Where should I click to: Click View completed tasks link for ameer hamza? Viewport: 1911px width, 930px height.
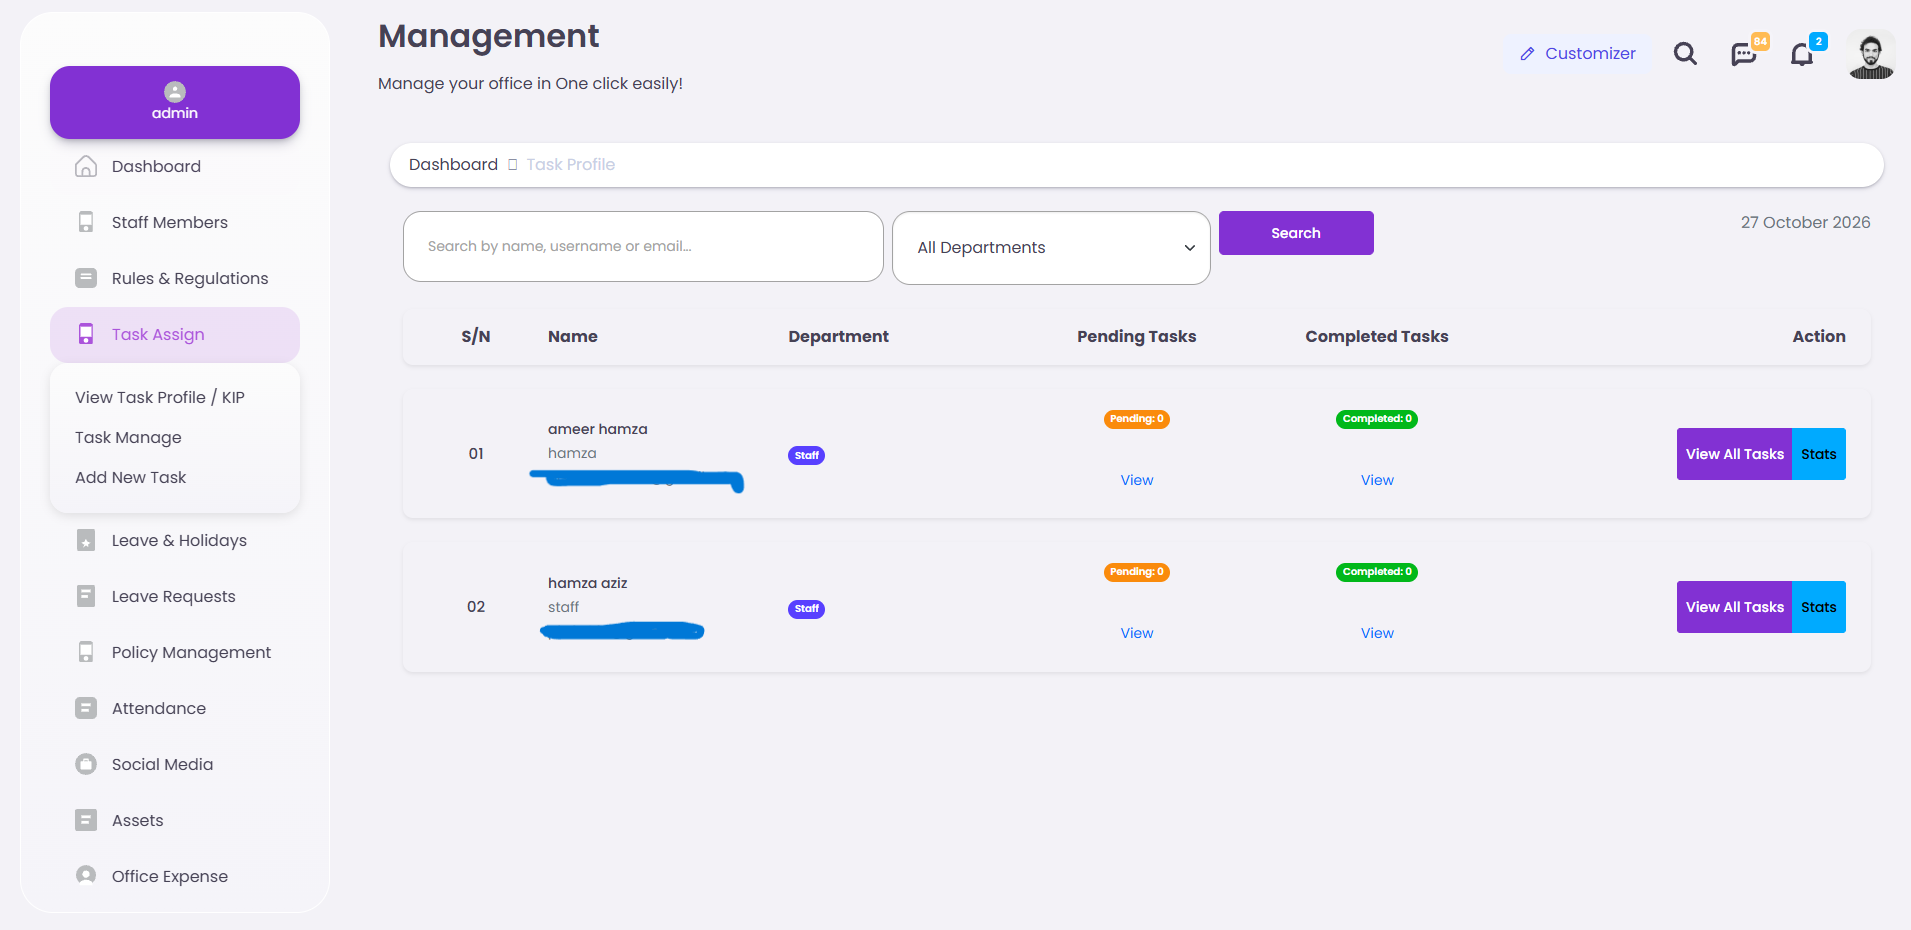click(1377, 480)
